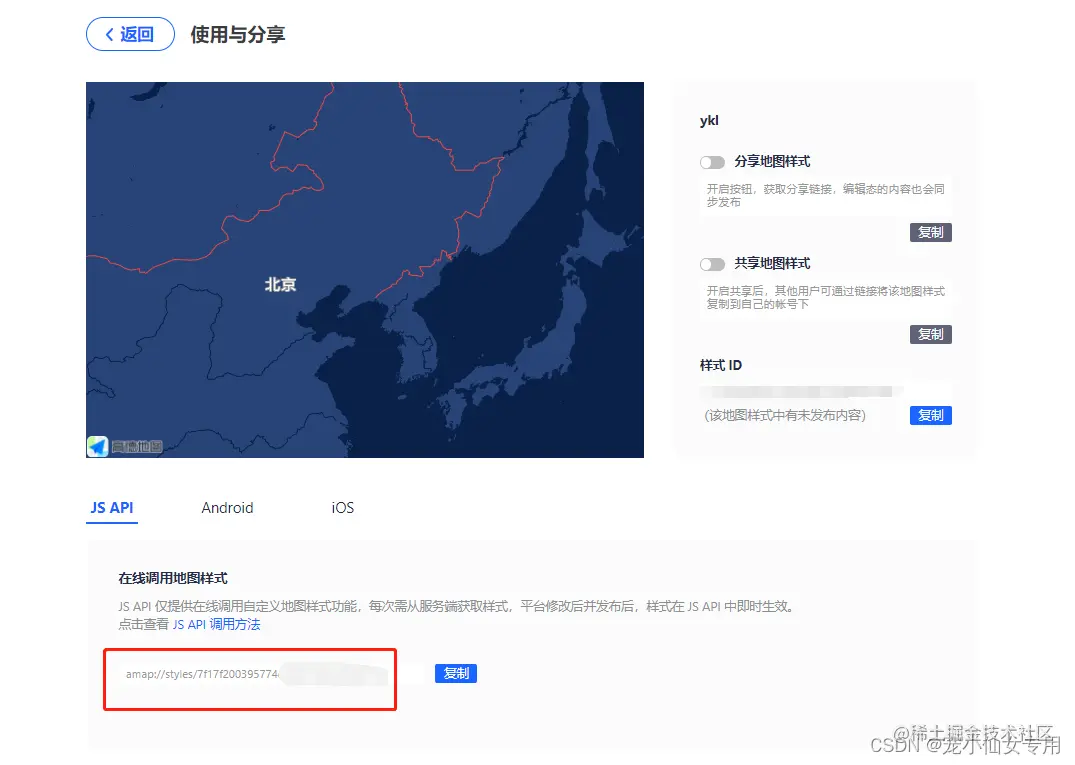Select the Android tab

click(x=227, y=507)
